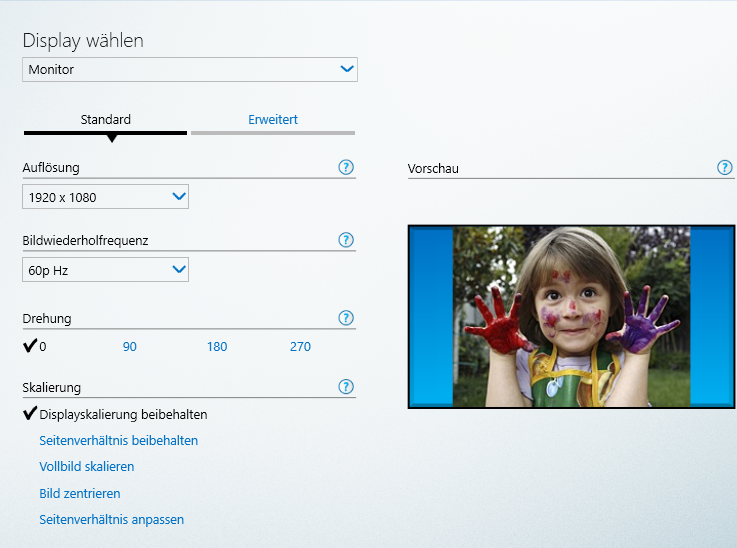Click the preview image of the child

click(571, 316)
